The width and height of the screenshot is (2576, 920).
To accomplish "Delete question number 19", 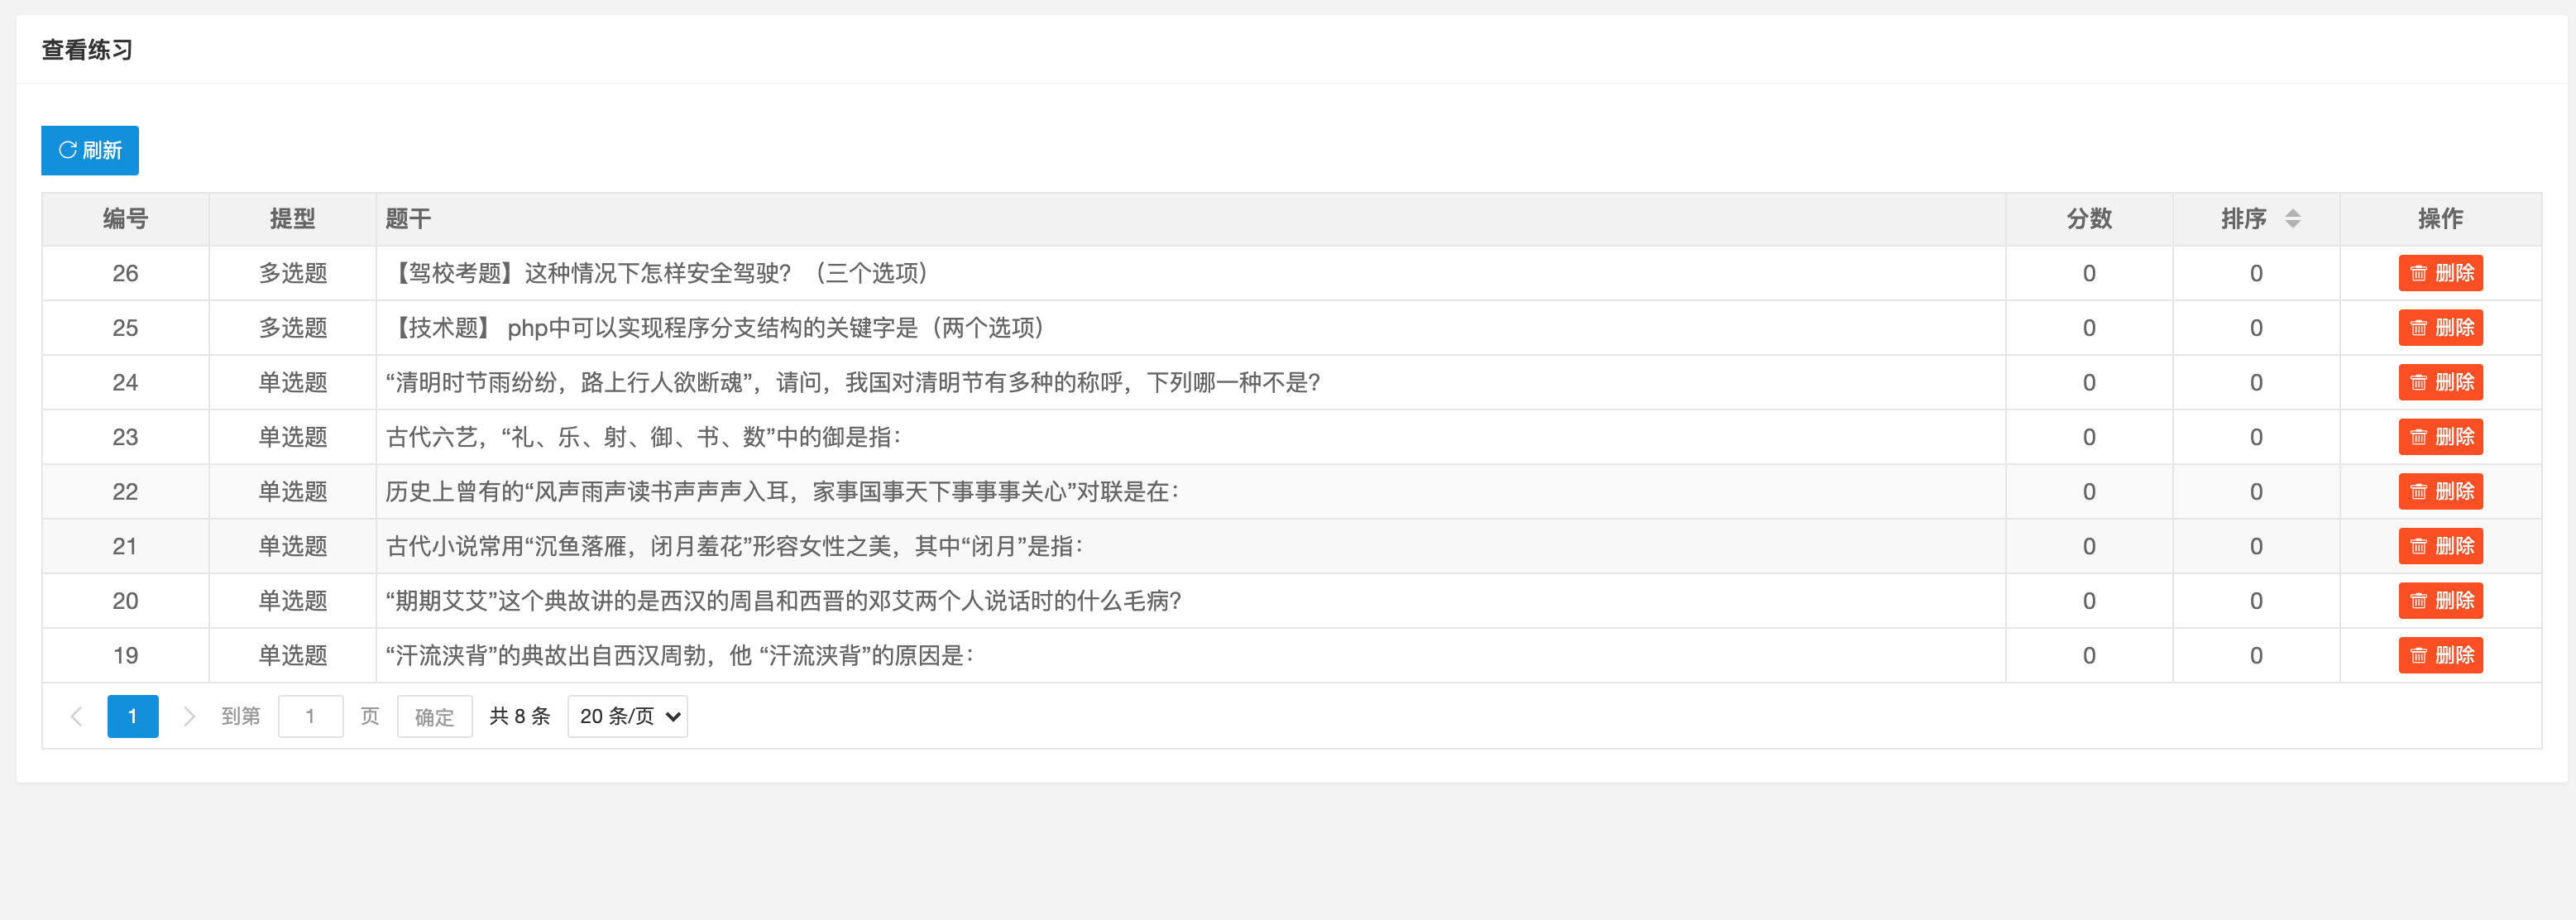I will pyautogui.click(x=2440, y=656).
